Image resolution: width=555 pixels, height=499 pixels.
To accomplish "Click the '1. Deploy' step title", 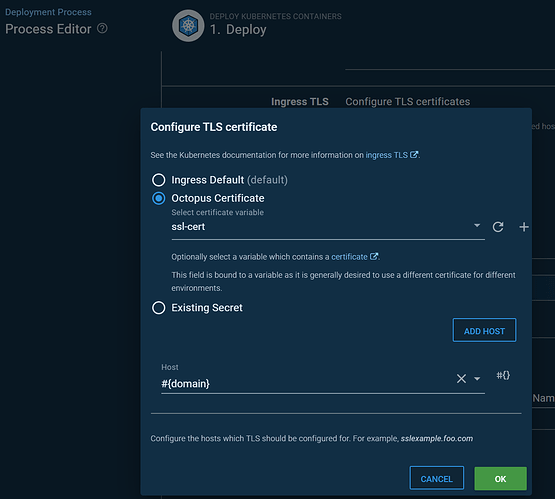I will [238, 29].
